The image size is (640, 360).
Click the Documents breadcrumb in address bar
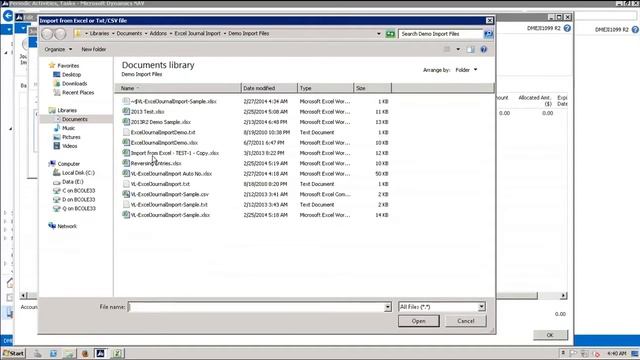pyautogui.click(x=129, y=33)
